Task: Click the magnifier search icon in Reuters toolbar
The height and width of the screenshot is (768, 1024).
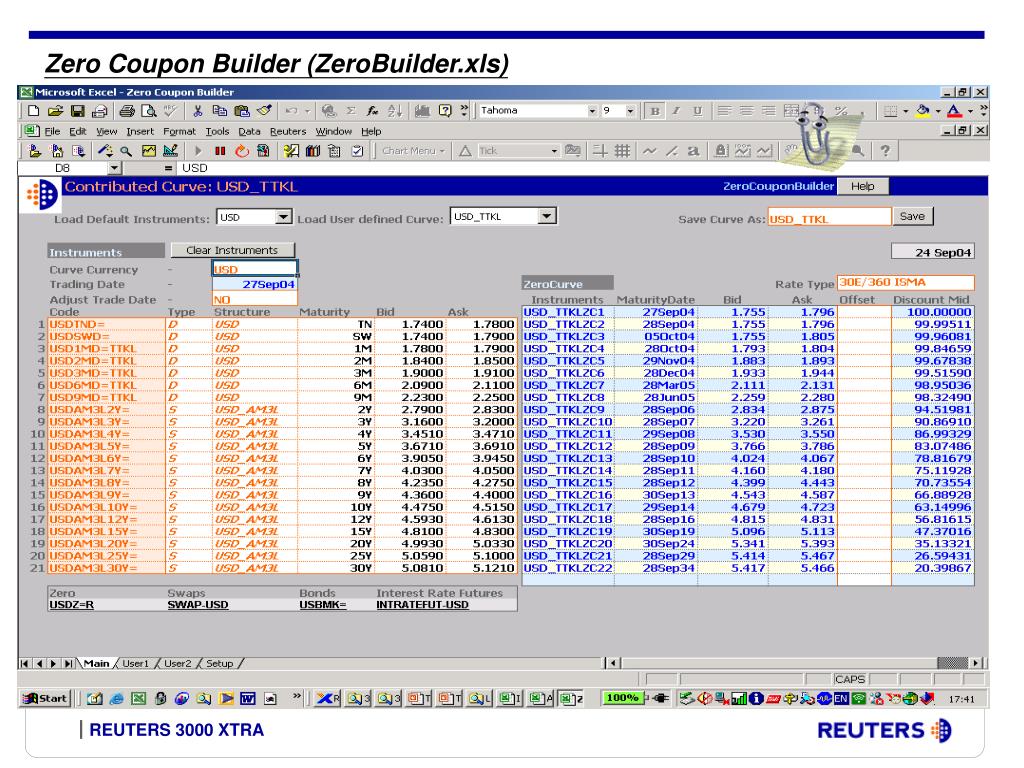Action: [126, 152]
